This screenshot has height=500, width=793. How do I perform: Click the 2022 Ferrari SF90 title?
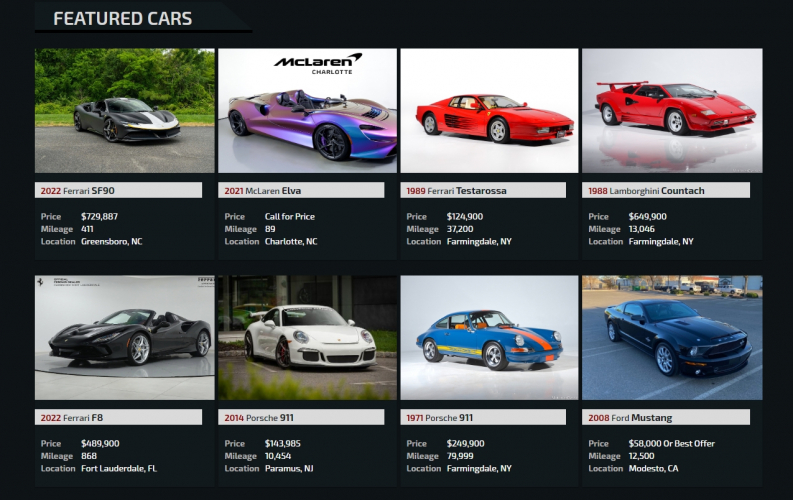[77, 191]
